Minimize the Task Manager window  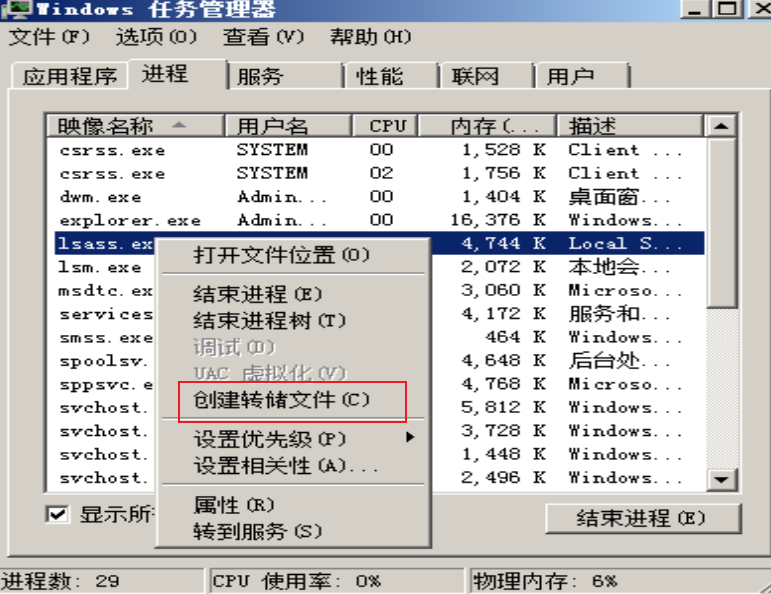tap(695, 9)
